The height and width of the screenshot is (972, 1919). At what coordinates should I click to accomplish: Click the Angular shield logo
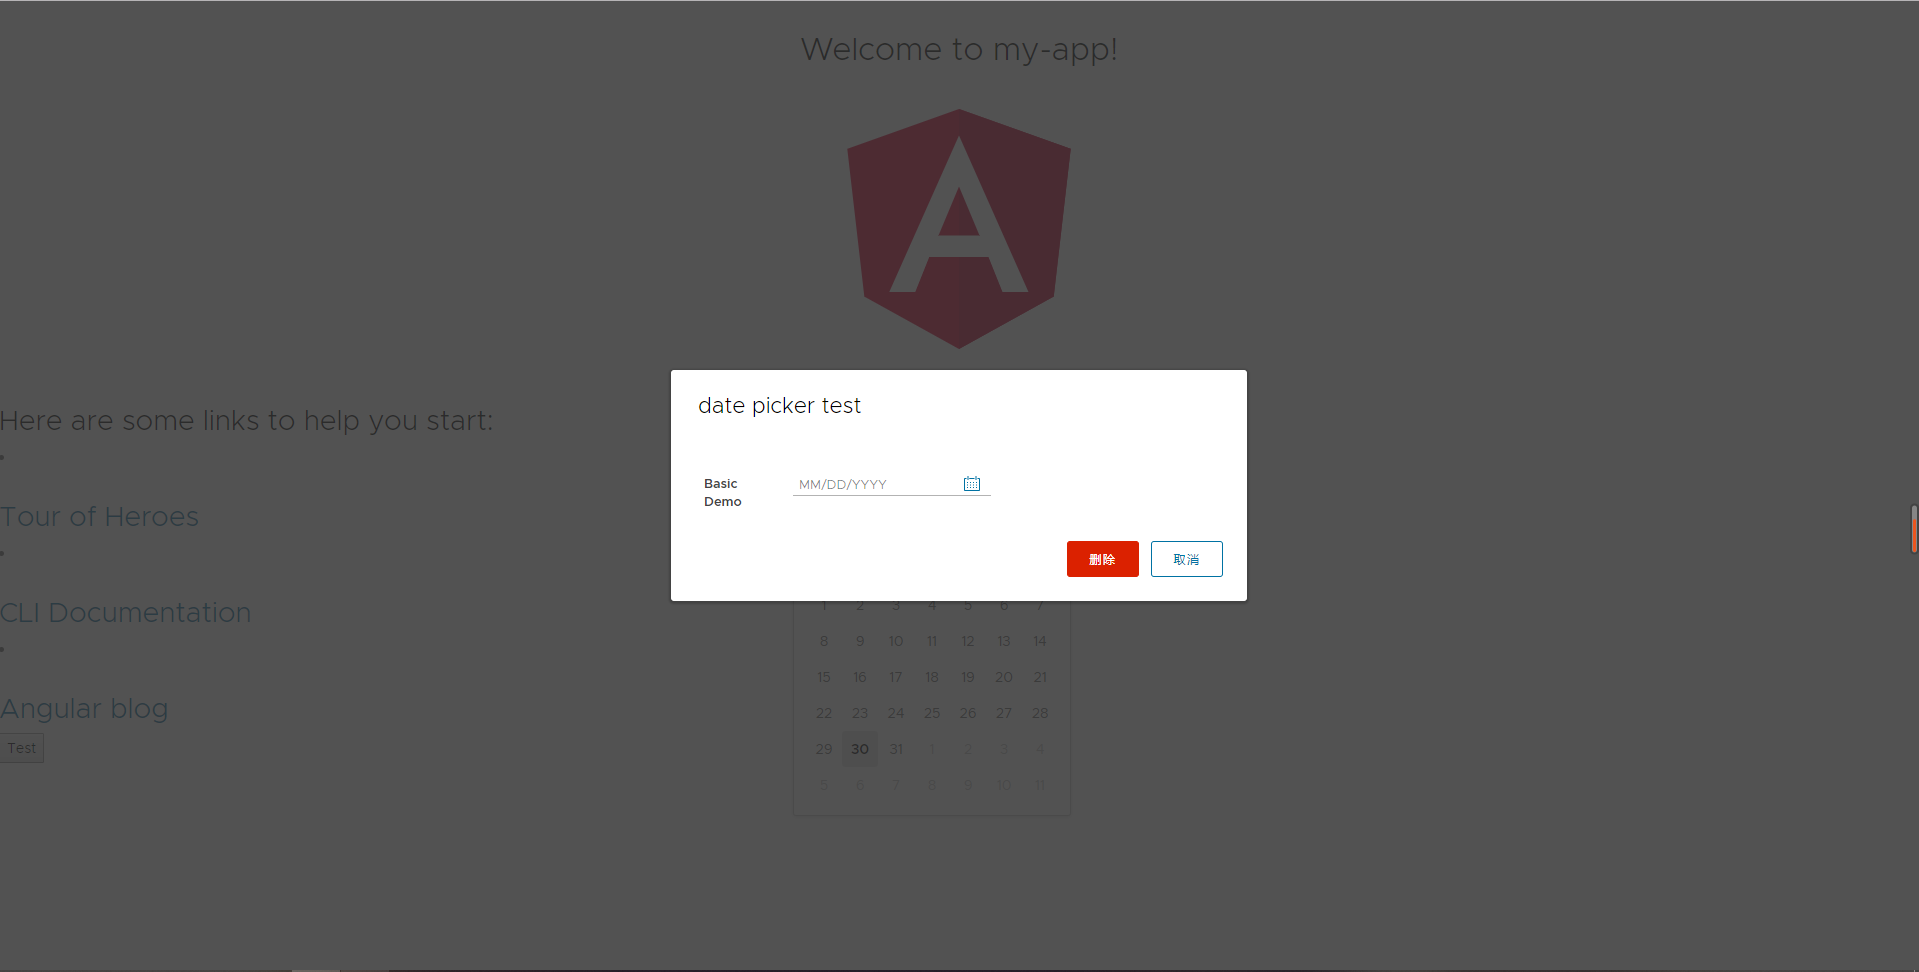click(x=959, y=229)
